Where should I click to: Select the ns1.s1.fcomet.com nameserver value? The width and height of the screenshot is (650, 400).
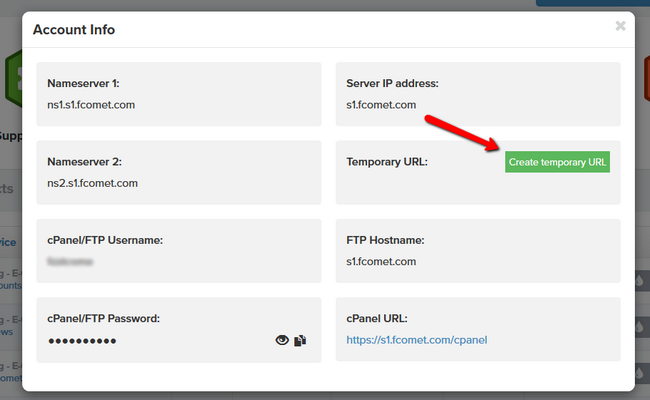point(91,105)
